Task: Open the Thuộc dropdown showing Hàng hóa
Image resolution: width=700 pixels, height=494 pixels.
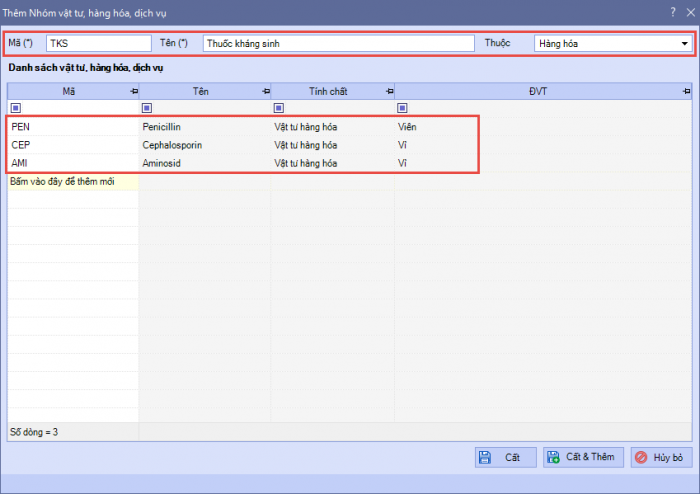Action: pyautogui.click(x=684, y=44)
